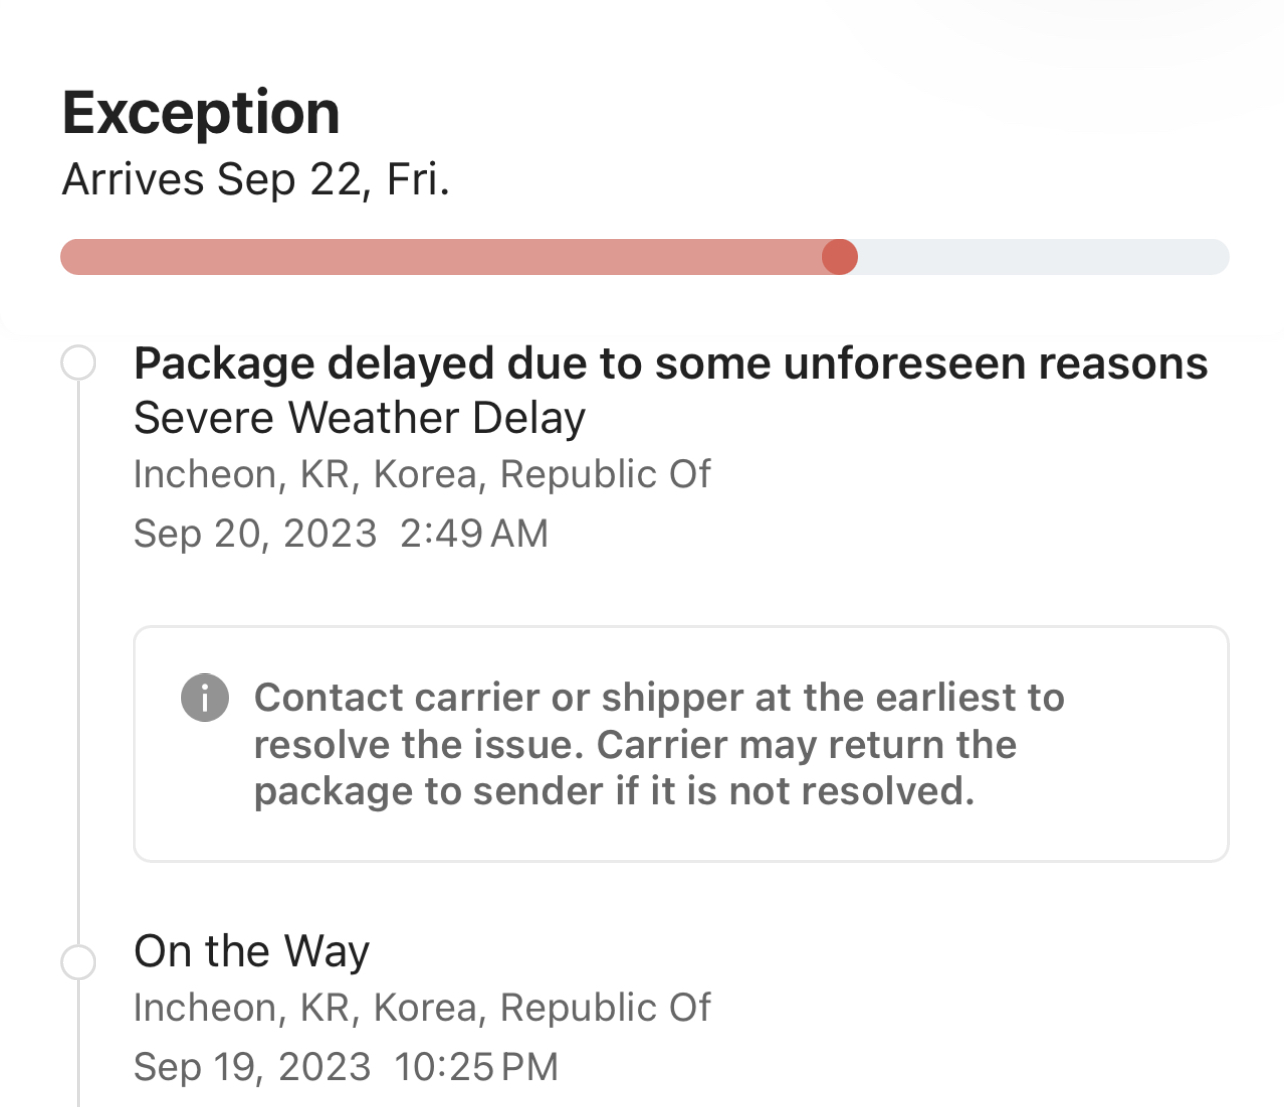1284x1107 pixels.
Task: Click the Incheon location under Severe Weather Delay
Action: point(422,475)
